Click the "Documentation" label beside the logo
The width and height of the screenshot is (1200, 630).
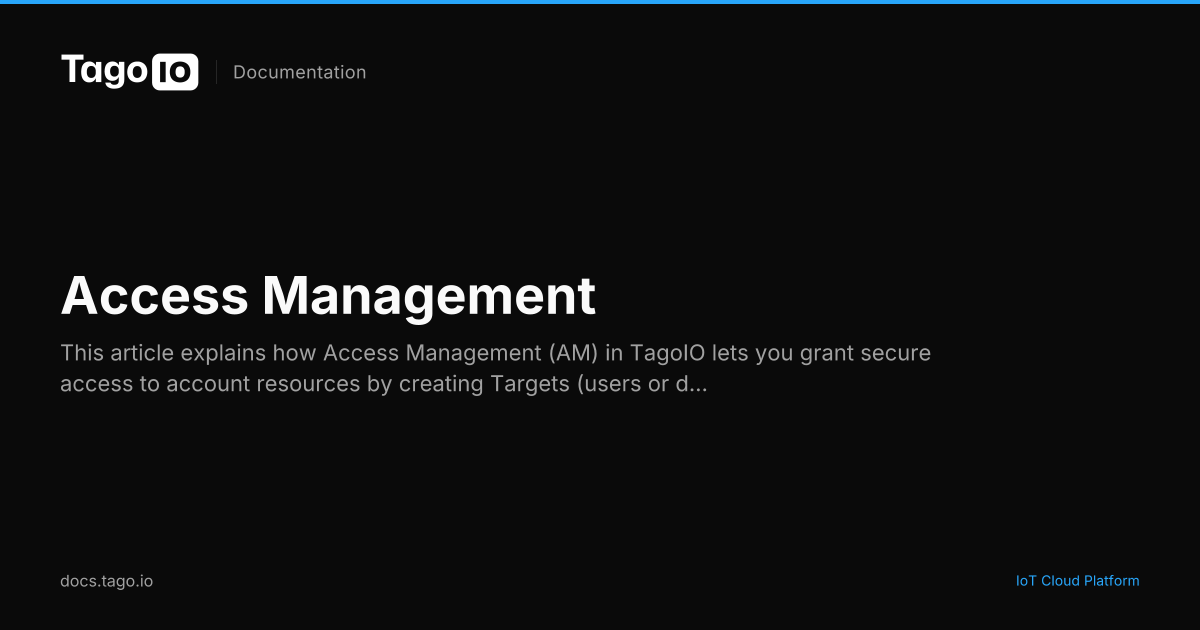(300, 72)
